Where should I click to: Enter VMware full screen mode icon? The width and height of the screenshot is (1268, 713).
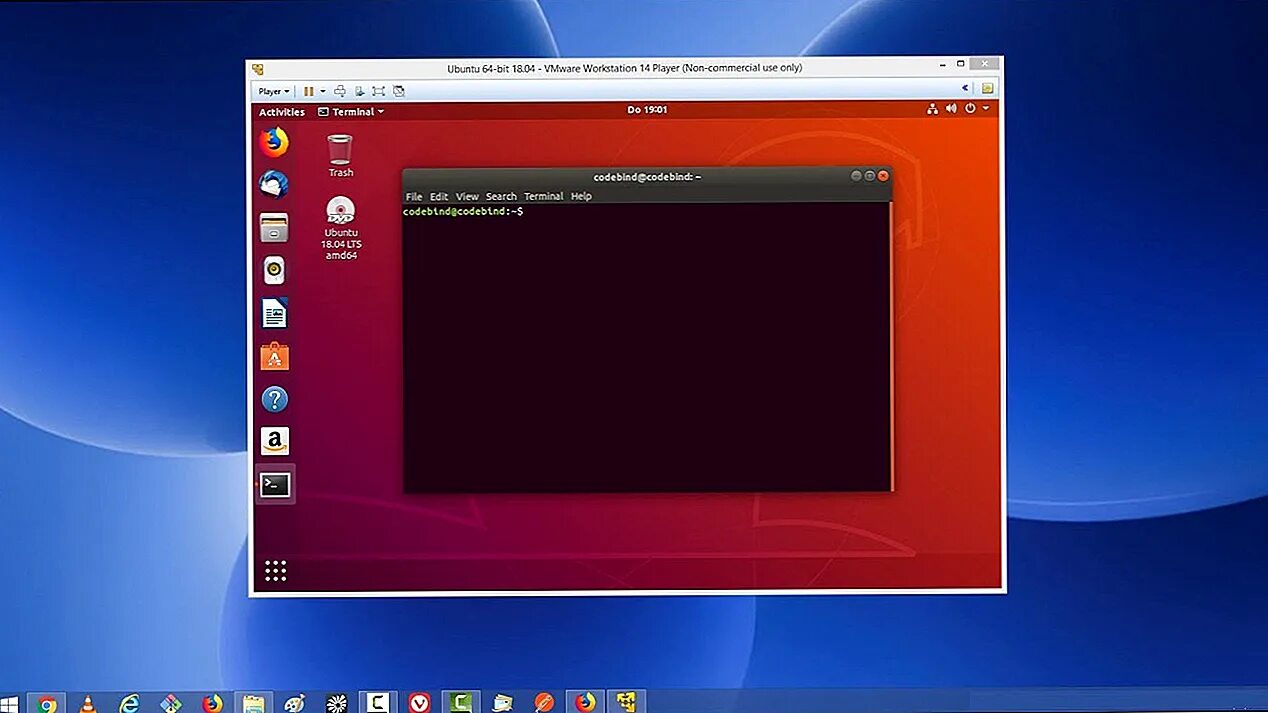(x=378, y=91)
